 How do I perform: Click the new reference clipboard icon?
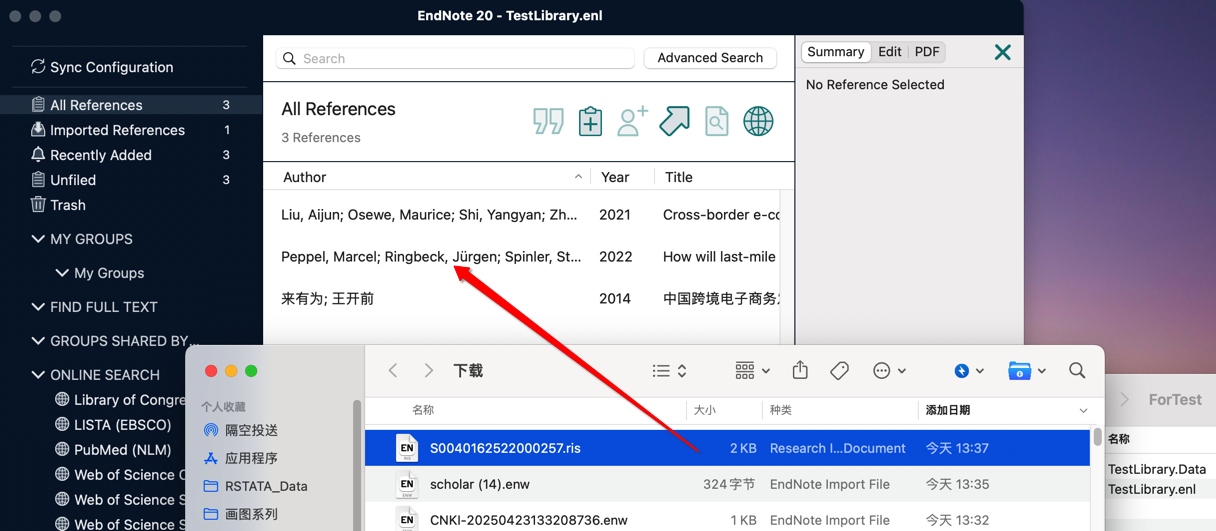(x=590, y=121)
